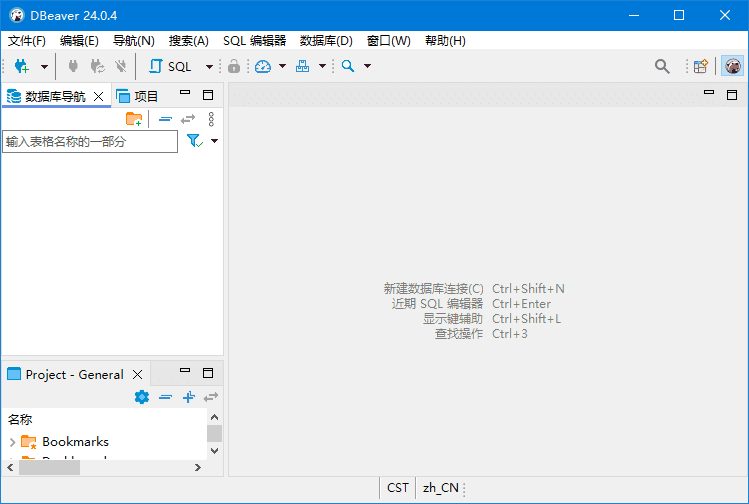This screenshot has height=504, width=749.
Task: Switch to the 项目 tab
Action: [x=138, y=96]
